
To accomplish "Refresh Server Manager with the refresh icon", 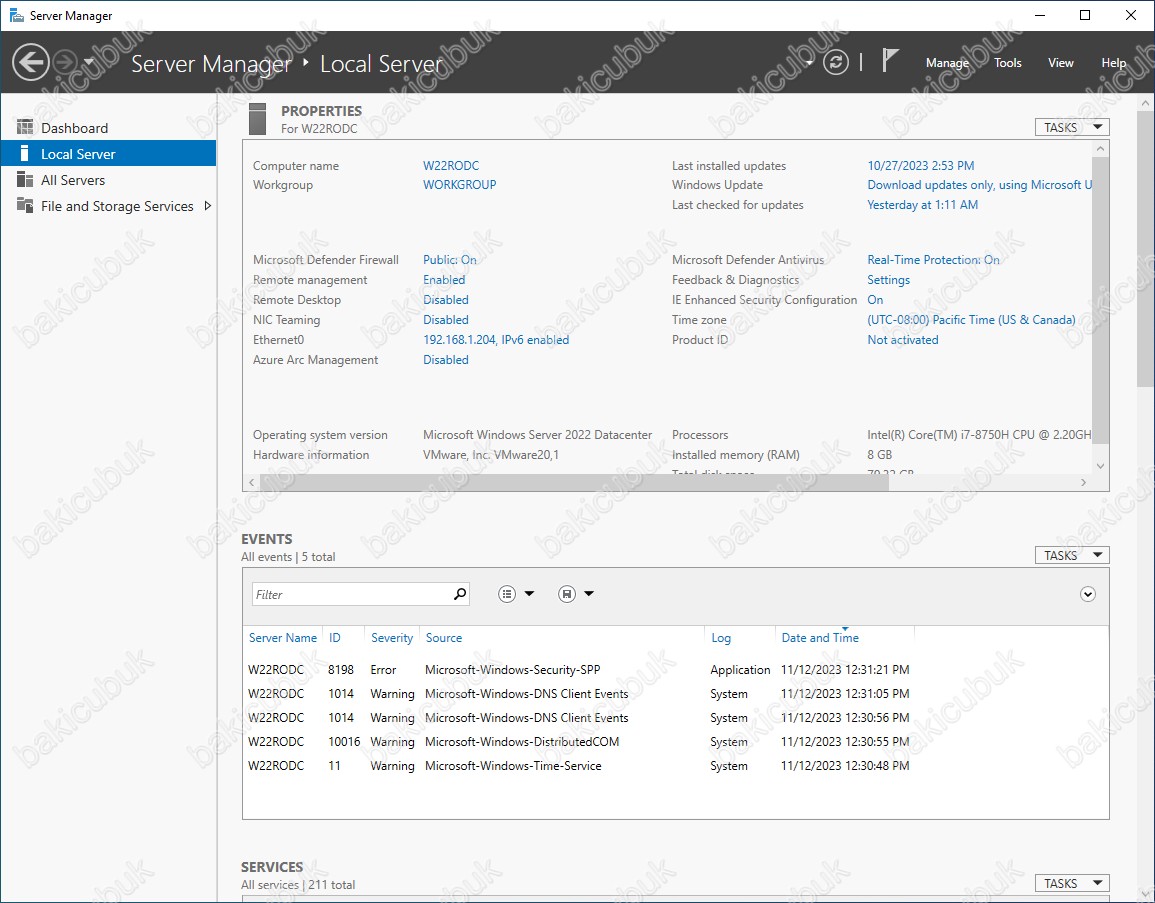I will 835,62.
